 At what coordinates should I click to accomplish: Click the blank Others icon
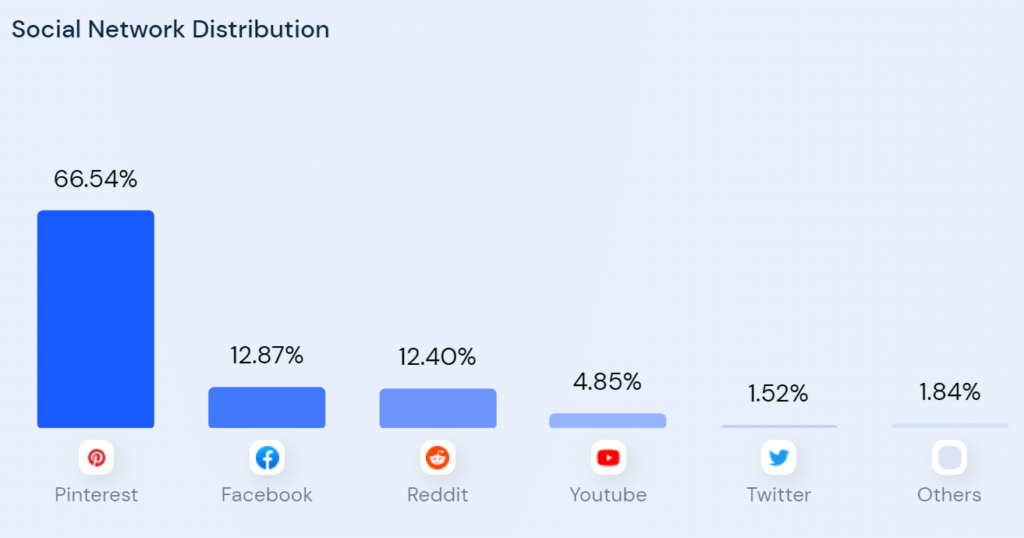(x=950, y=458)
